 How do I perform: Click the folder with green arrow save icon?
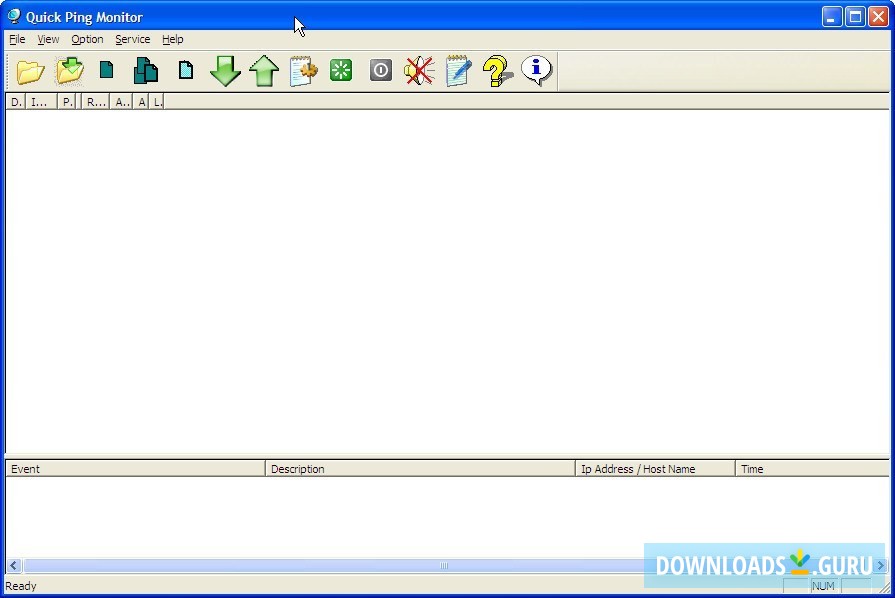coord(70,71)
